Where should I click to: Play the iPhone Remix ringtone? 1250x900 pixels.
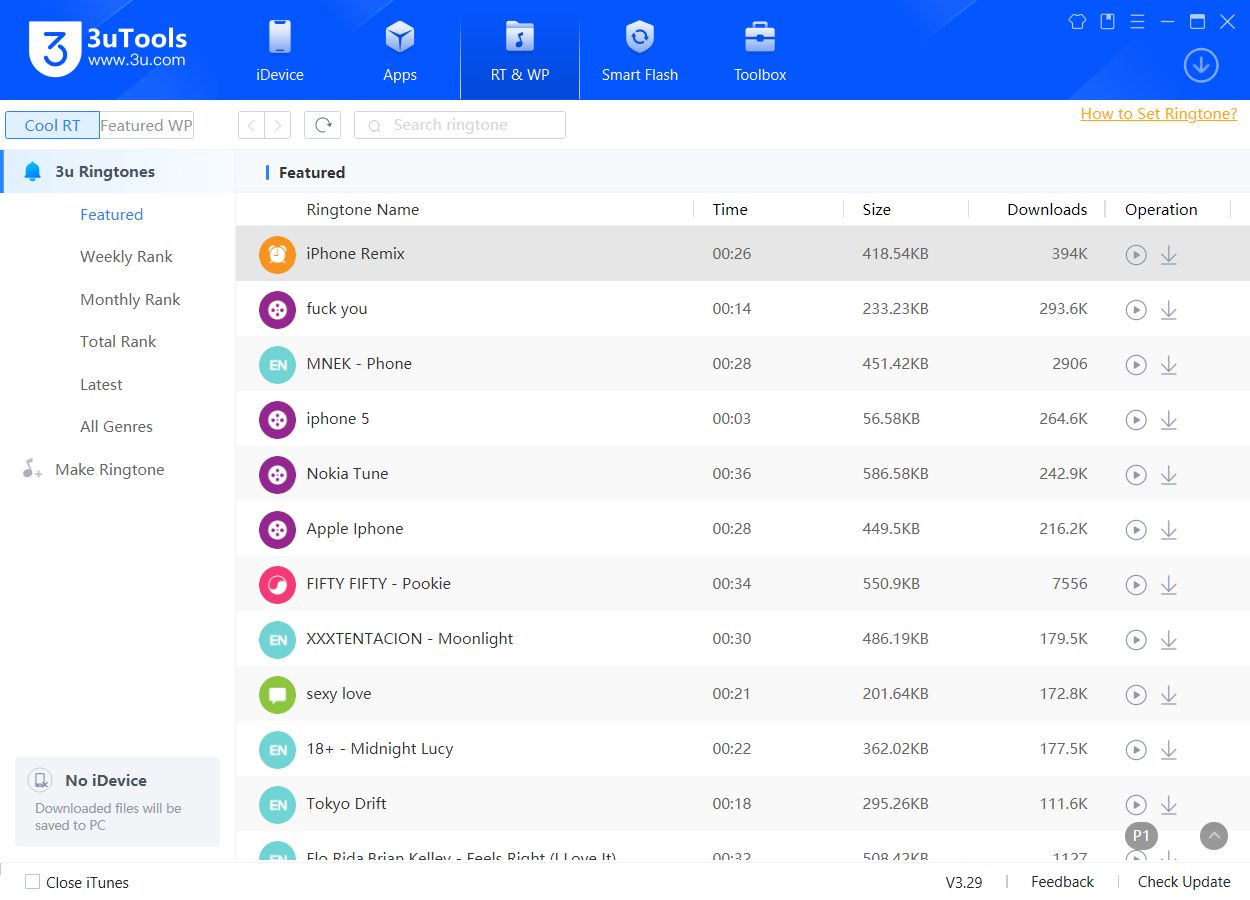[1135, 255]
